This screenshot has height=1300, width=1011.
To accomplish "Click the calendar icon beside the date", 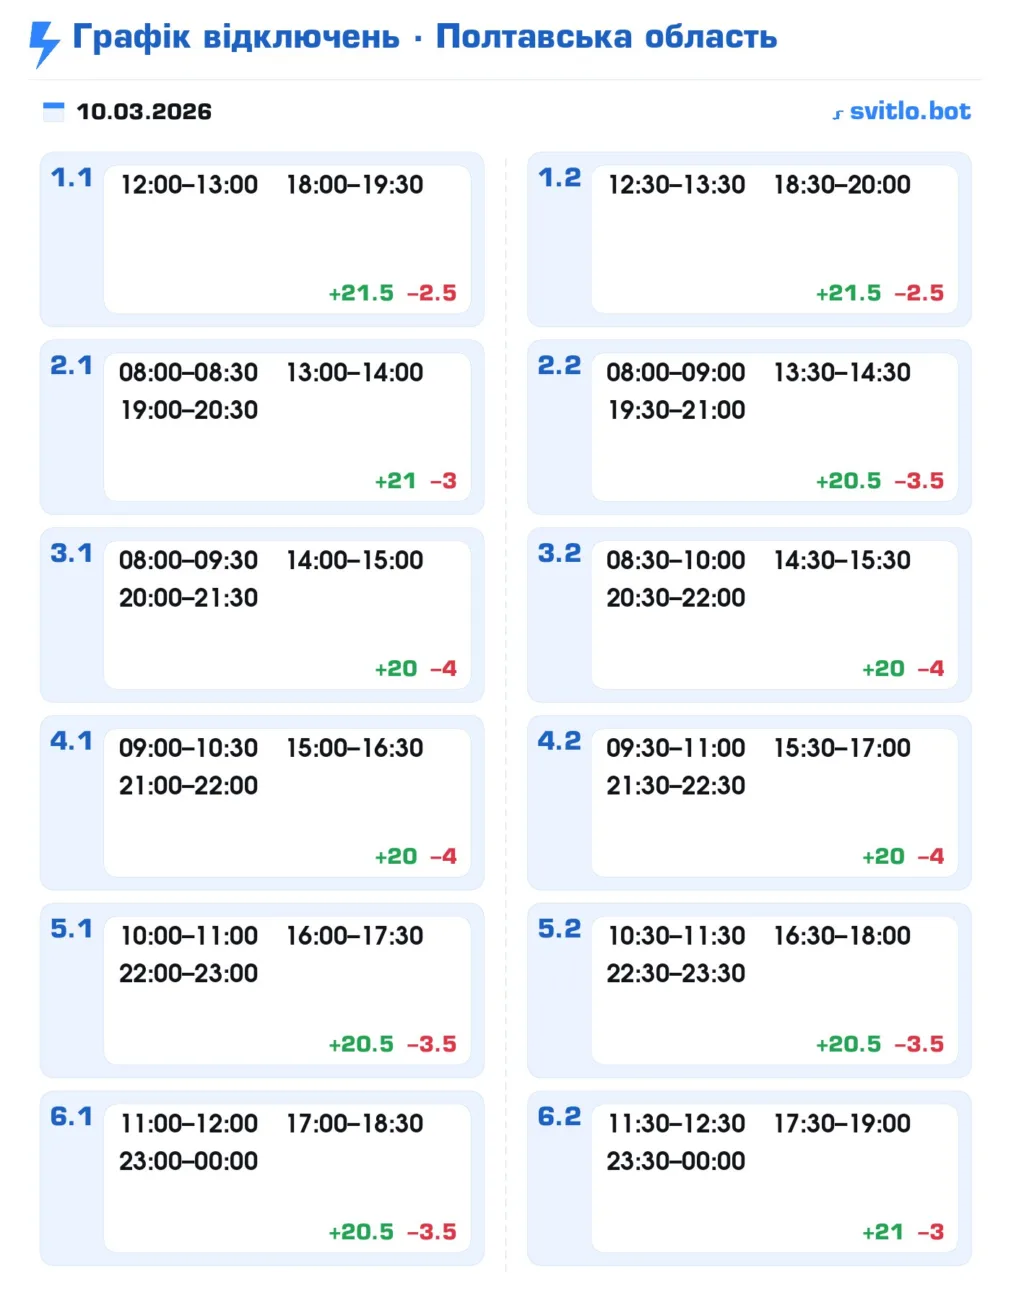I will pos(53,111).
